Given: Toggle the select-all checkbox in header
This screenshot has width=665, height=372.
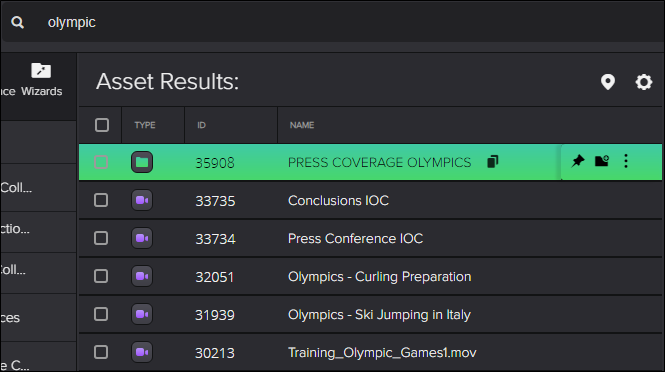Looking at the screenshot, I should click(102, 125).
